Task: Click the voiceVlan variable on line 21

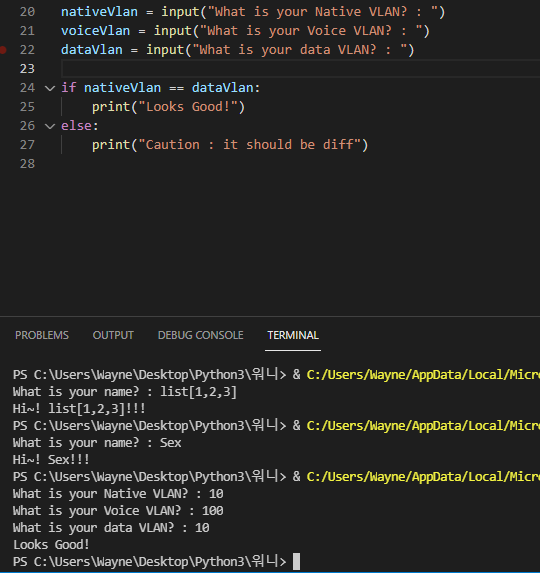Action: [x=95, y=31]
